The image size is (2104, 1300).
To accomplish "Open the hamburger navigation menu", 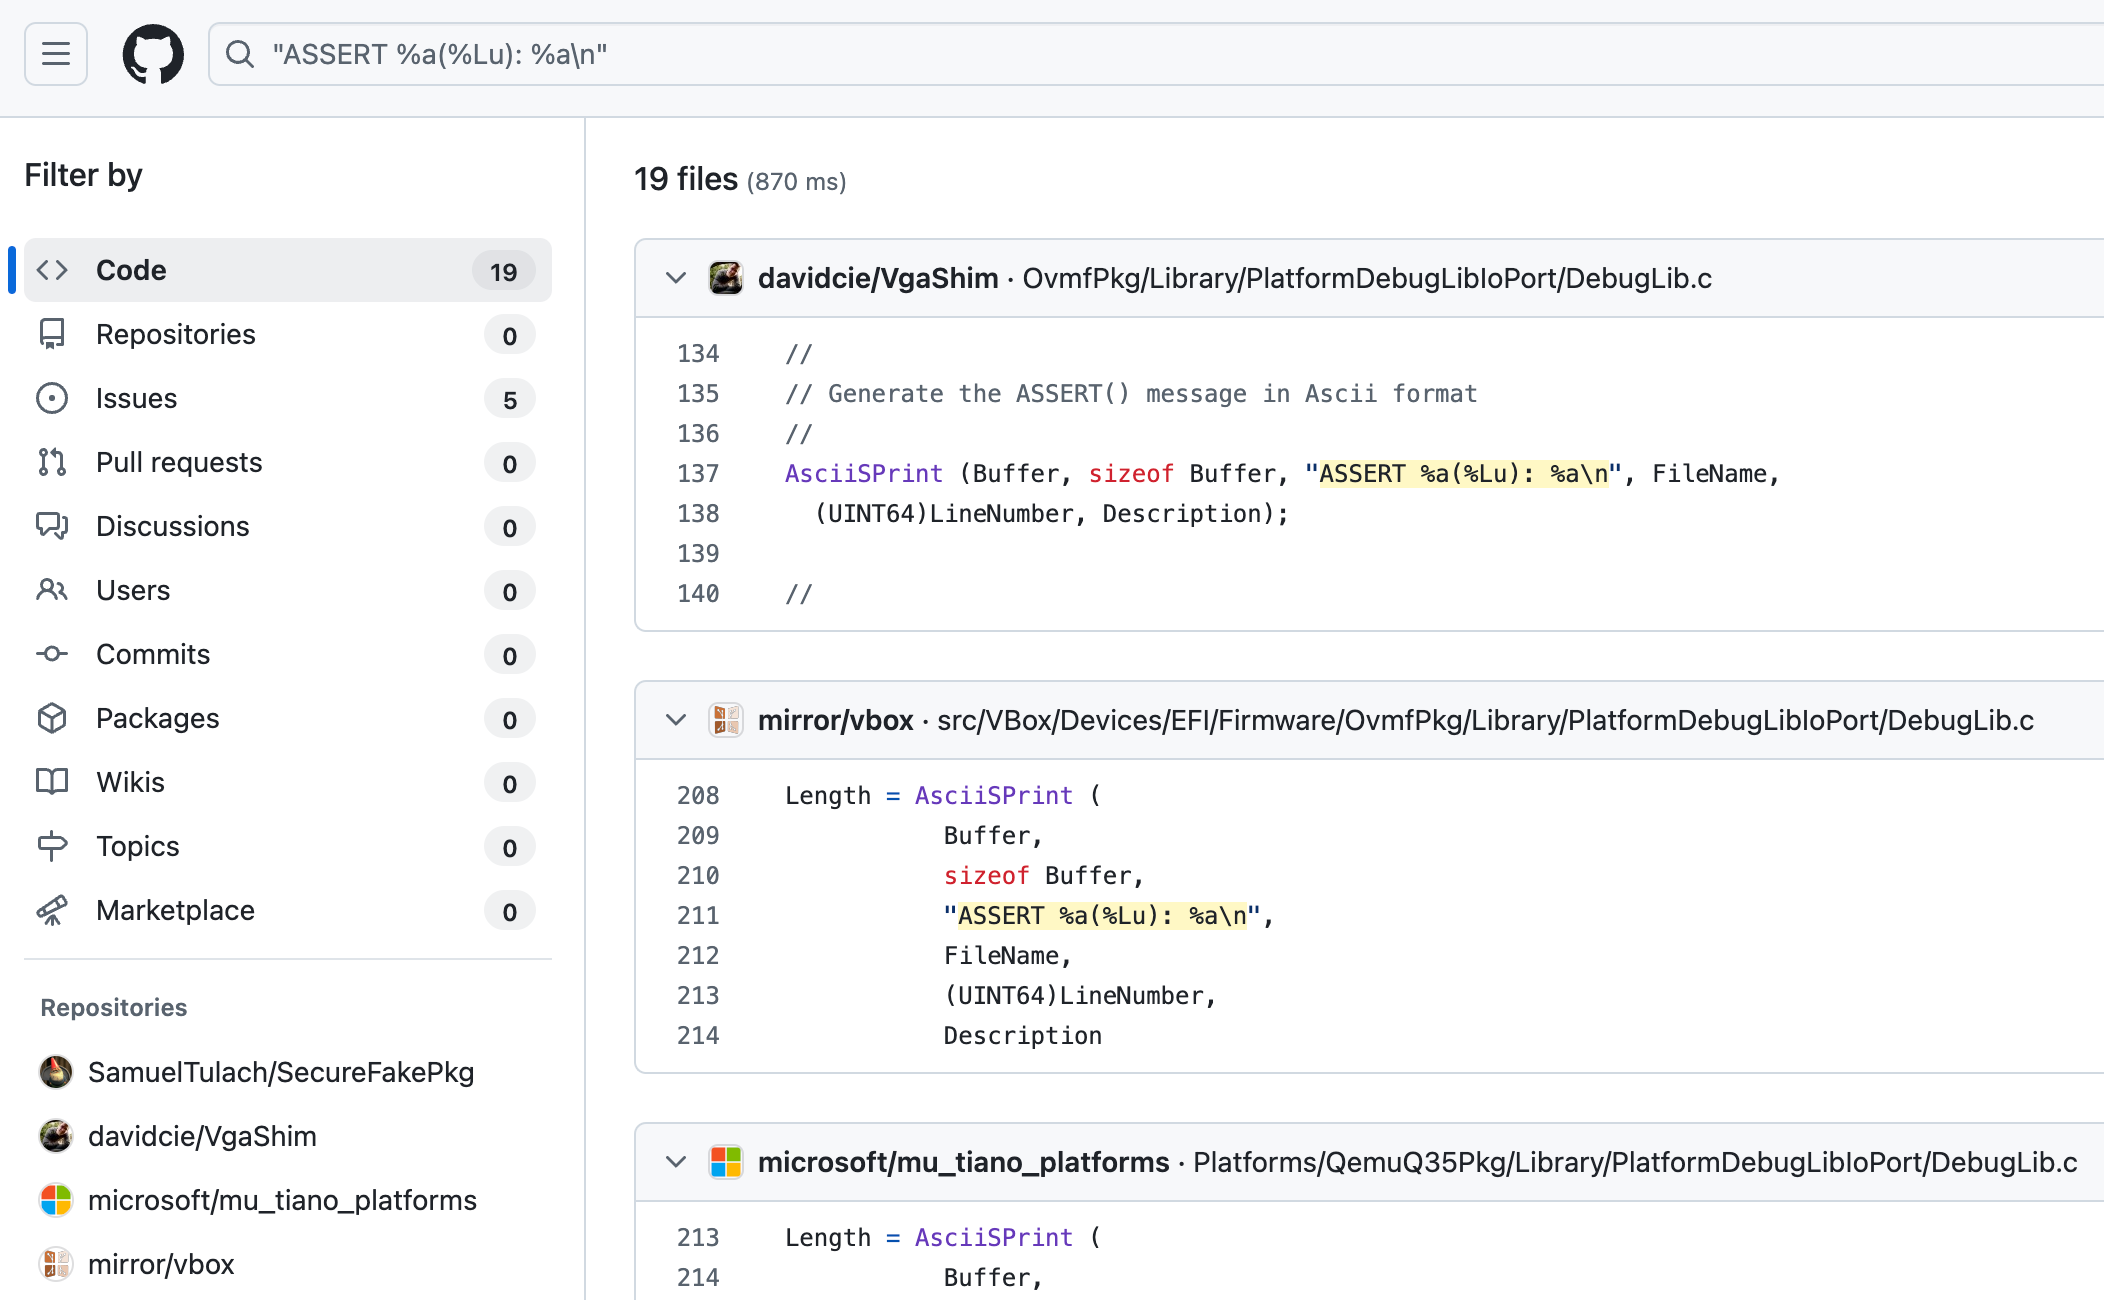I will pos(56,54).
